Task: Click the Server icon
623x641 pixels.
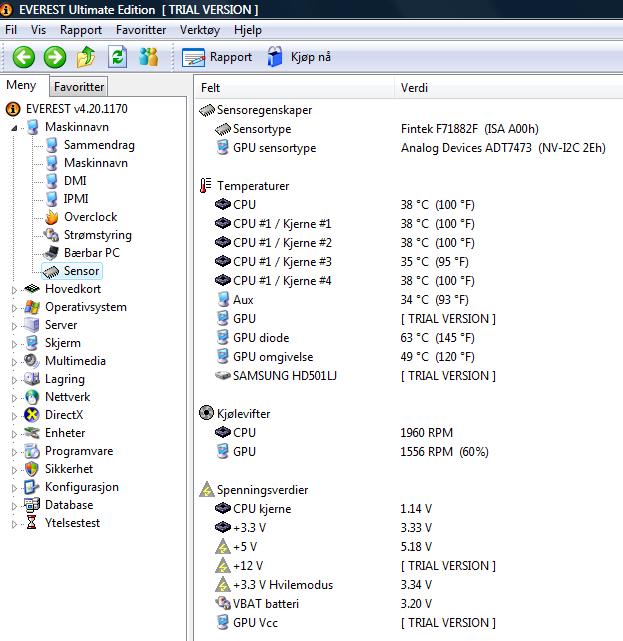Action: coord(32,325)
